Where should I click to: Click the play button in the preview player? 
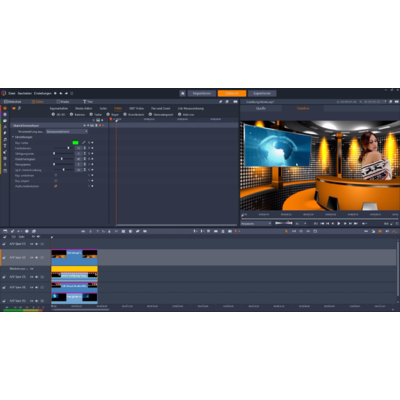click(339, 224)
